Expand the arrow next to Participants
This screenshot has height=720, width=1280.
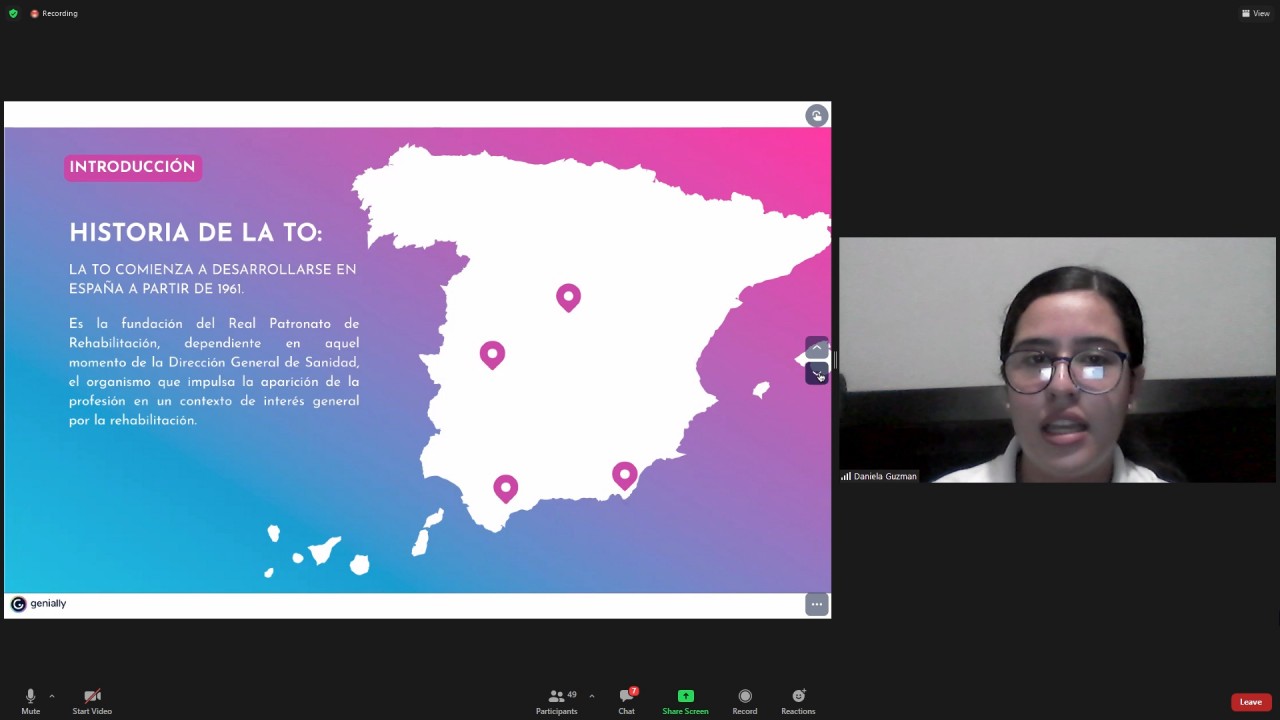pos(591,696)
